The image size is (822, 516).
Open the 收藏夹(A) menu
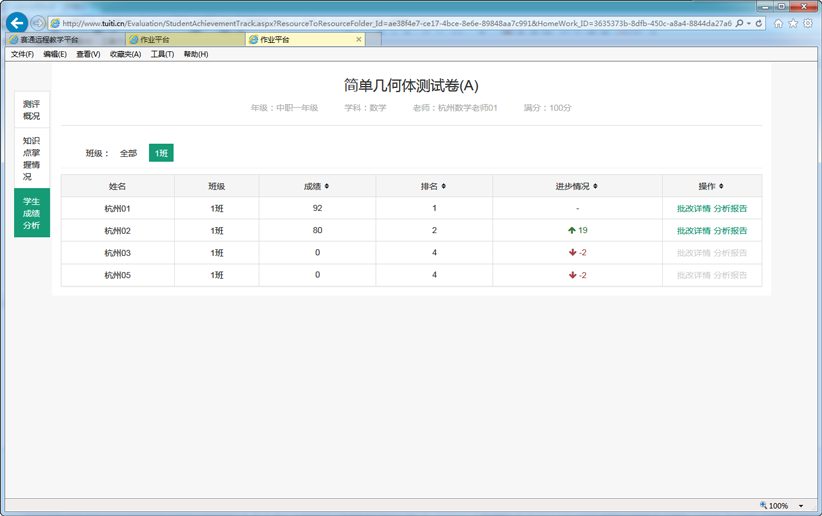coord(125,55)
